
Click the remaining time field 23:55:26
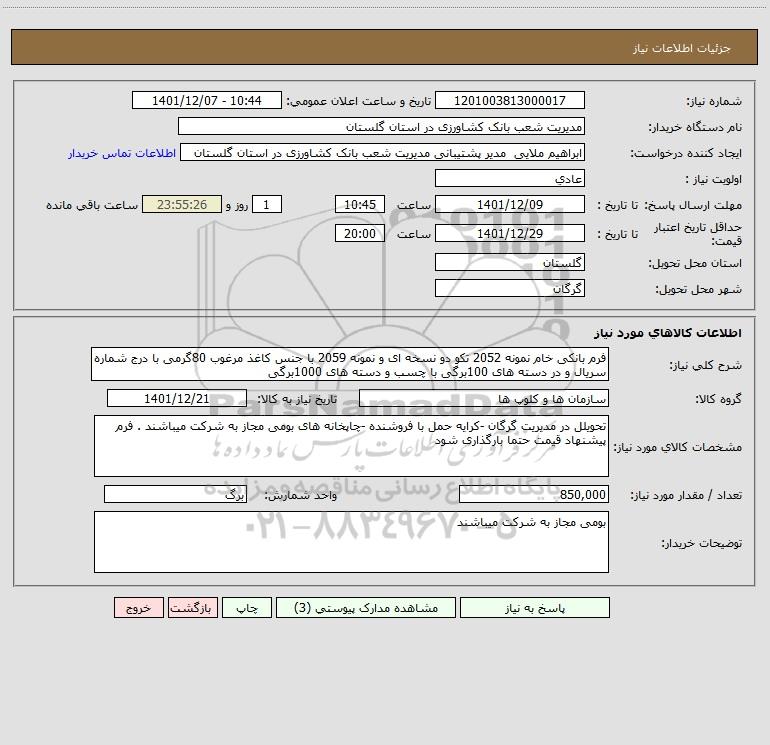(x=182, y=204)
